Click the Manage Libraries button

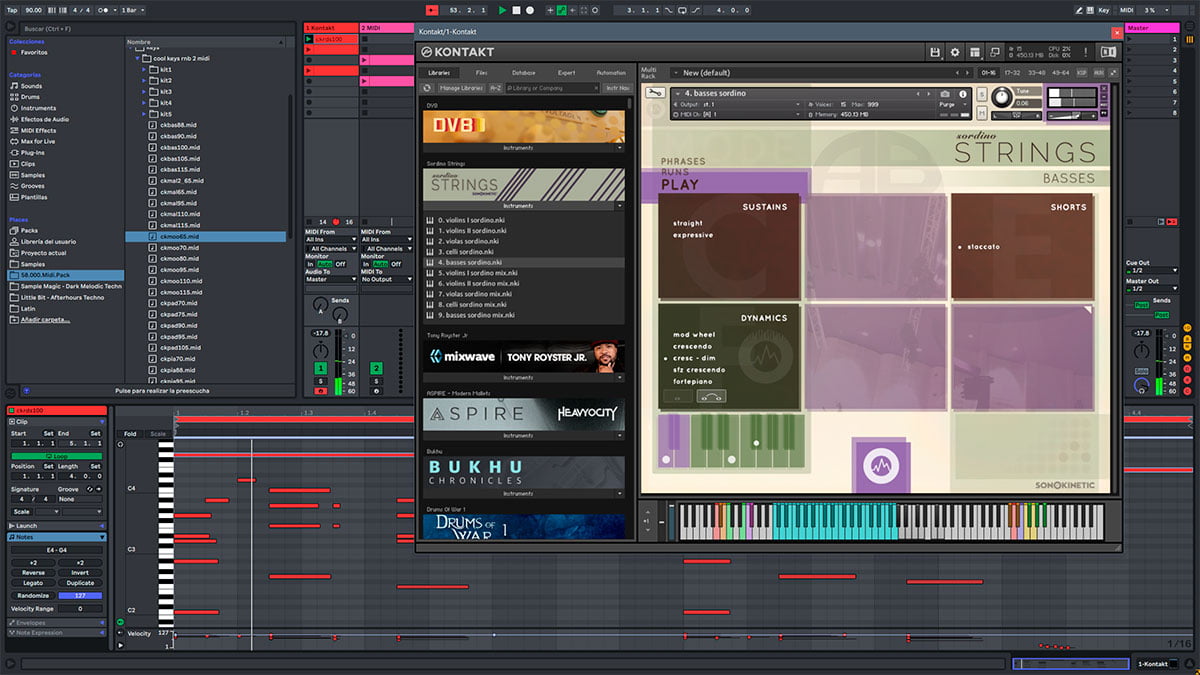(460, 88)
